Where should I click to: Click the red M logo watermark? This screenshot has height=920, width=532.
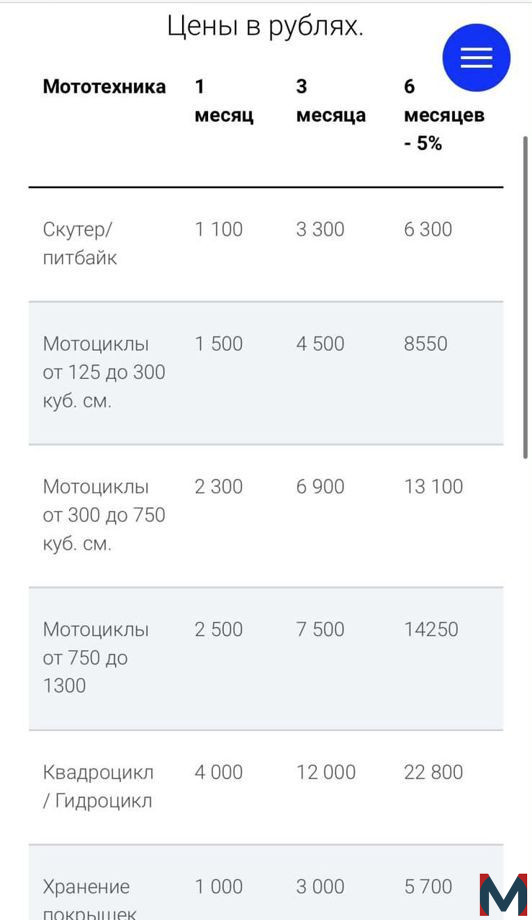(x=503, y=894)
